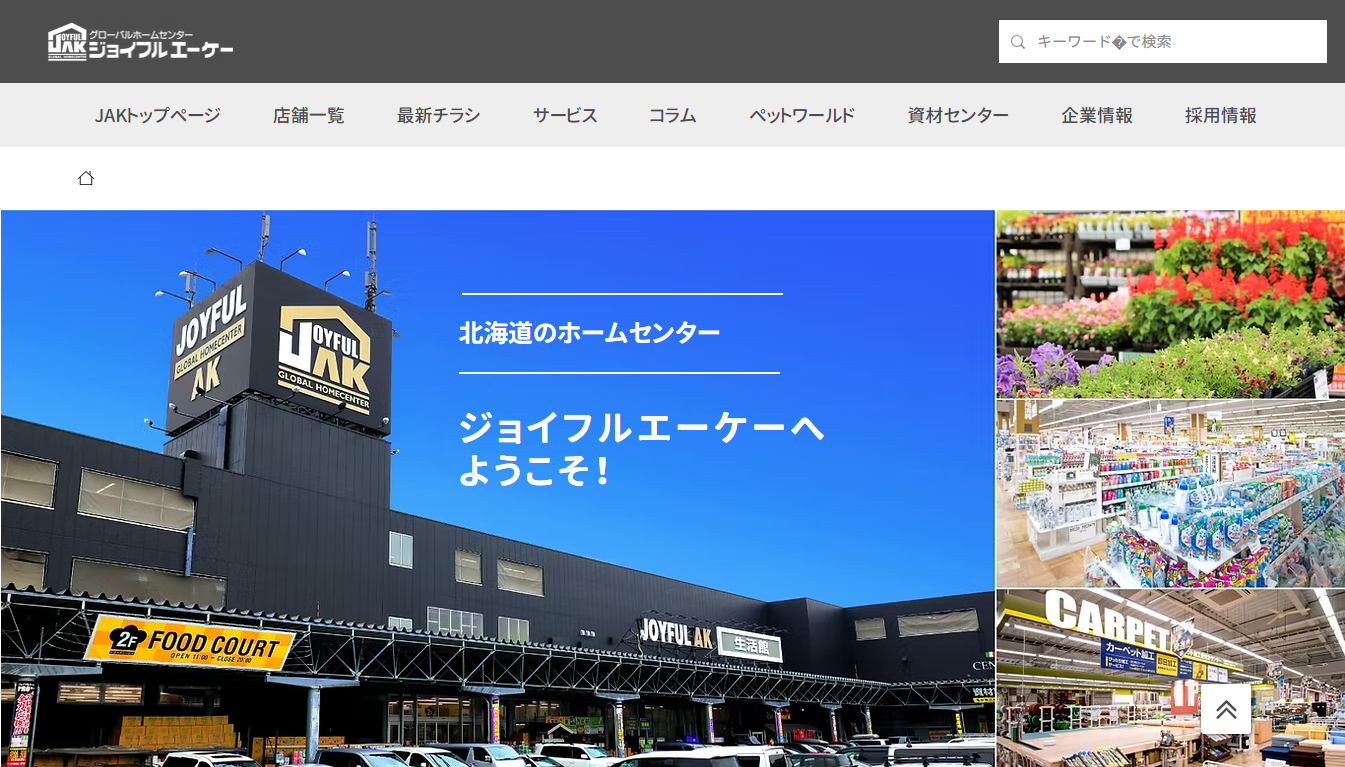1345x767 pixels.
Task: Click the 北海道のホームセンター heading text
Action: pyautogui.click(x=589, y=333)
